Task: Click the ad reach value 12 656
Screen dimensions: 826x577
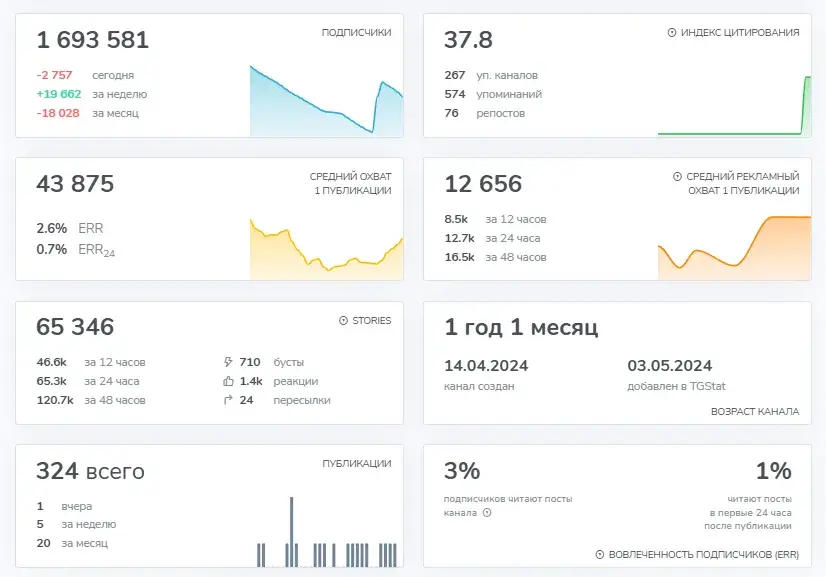Action: [x=483, y=184]
